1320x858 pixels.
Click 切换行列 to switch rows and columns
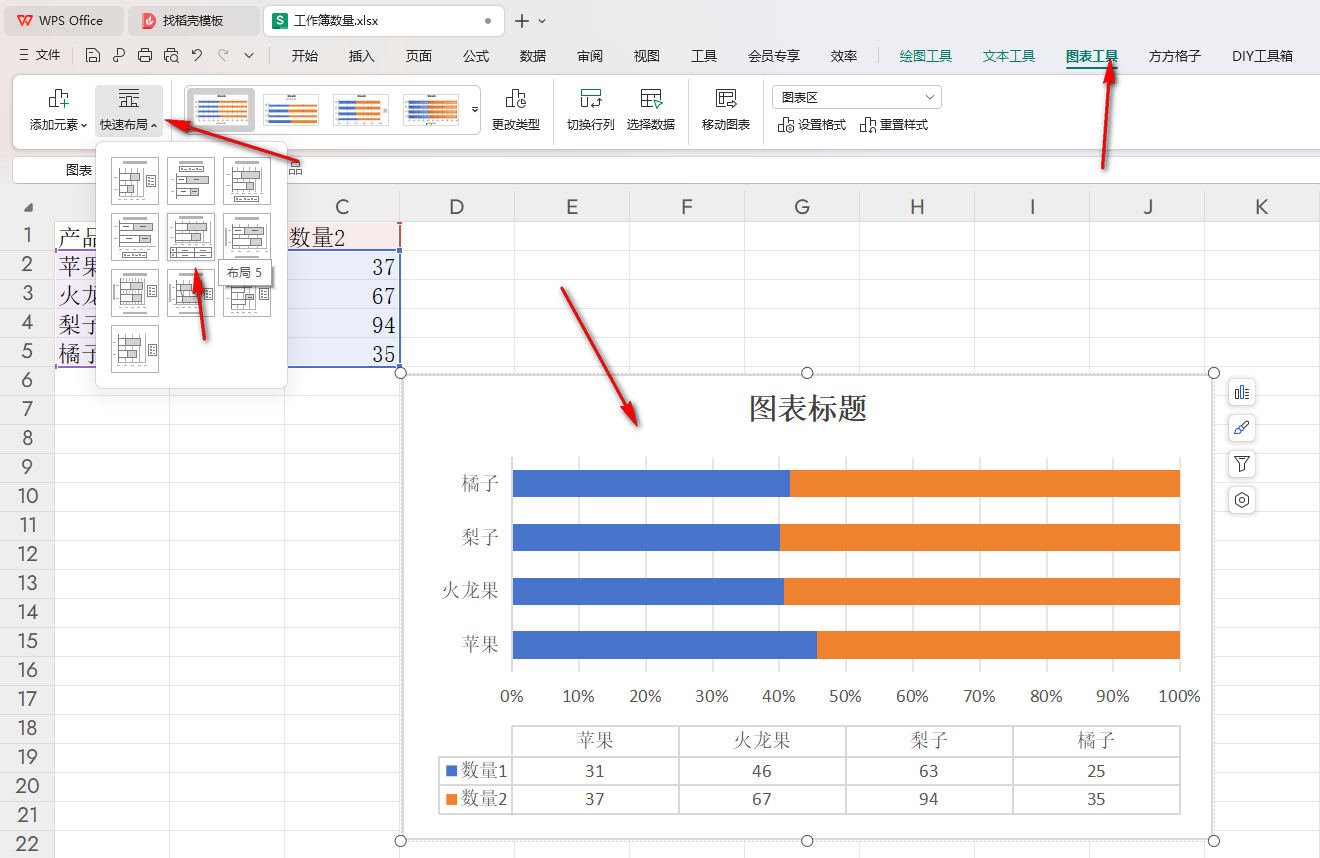(x=591, y=111)
